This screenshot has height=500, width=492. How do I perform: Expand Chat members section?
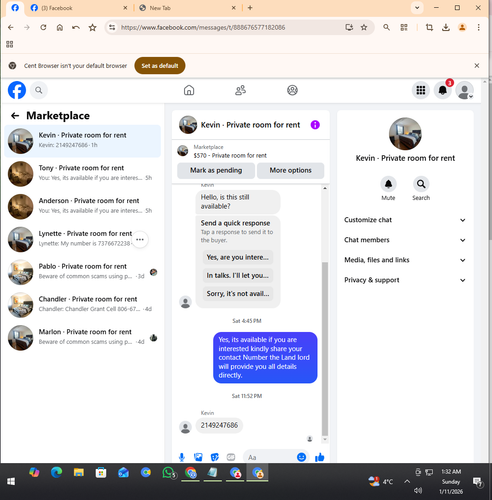405,240
